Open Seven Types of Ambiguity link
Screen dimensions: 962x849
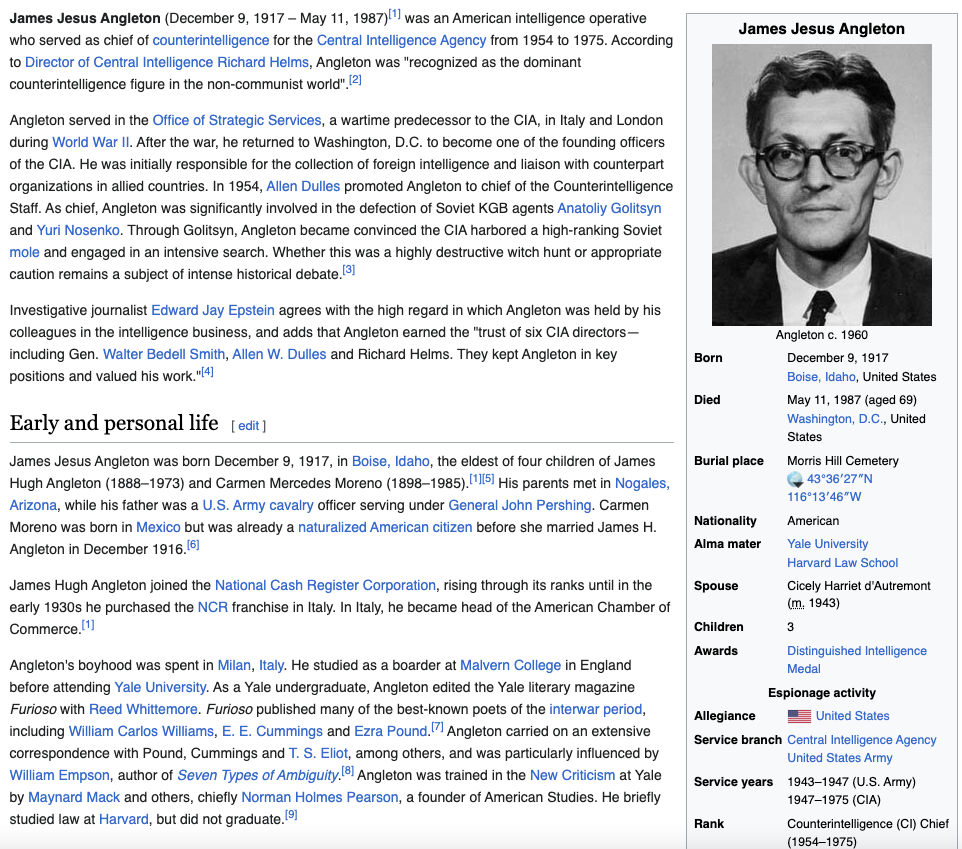258,776
